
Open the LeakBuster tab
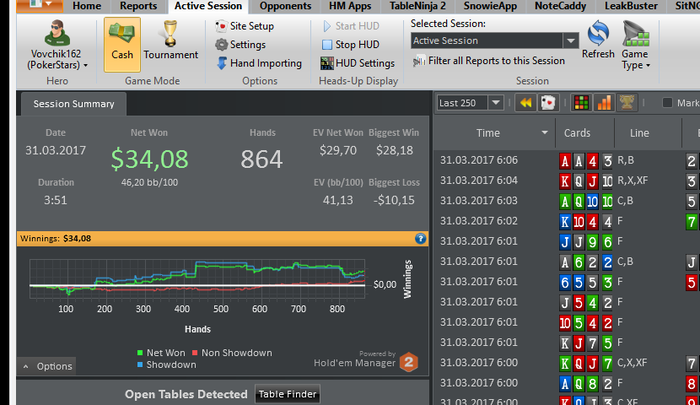tap(631, 6)
